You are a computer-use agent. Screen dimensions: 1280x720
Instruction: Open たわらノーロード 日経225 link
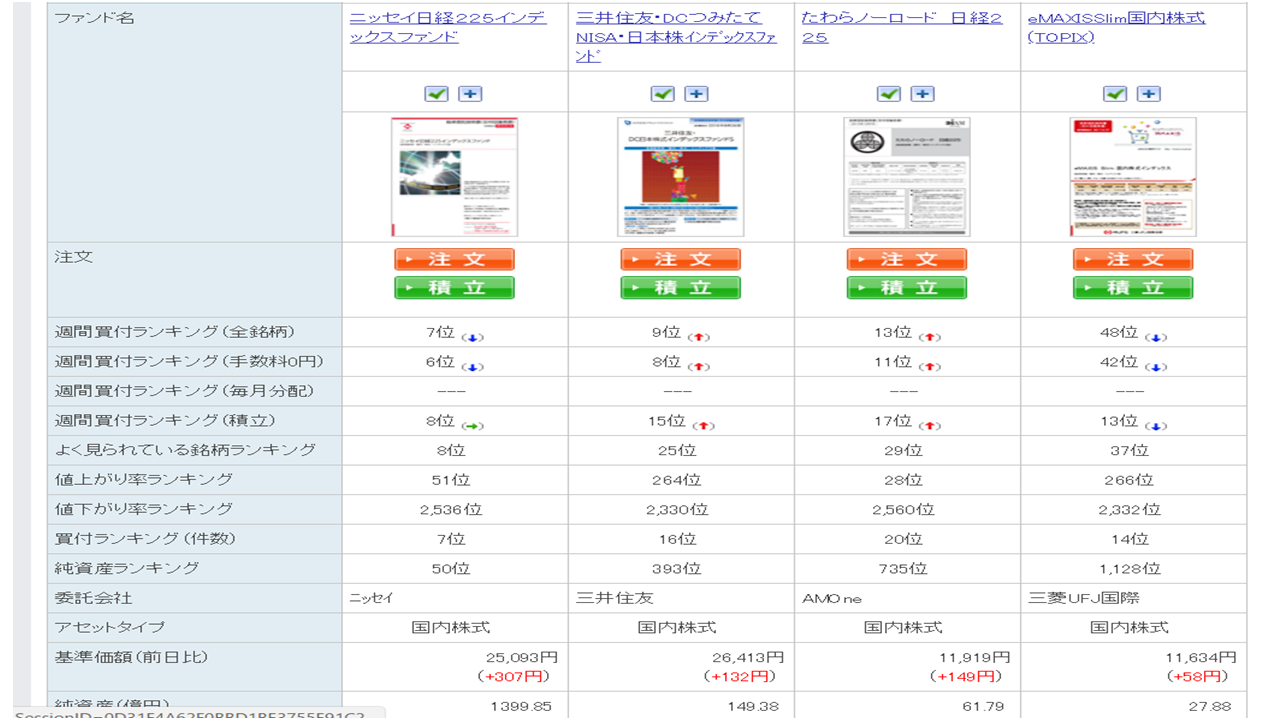(x=901, y=27)
